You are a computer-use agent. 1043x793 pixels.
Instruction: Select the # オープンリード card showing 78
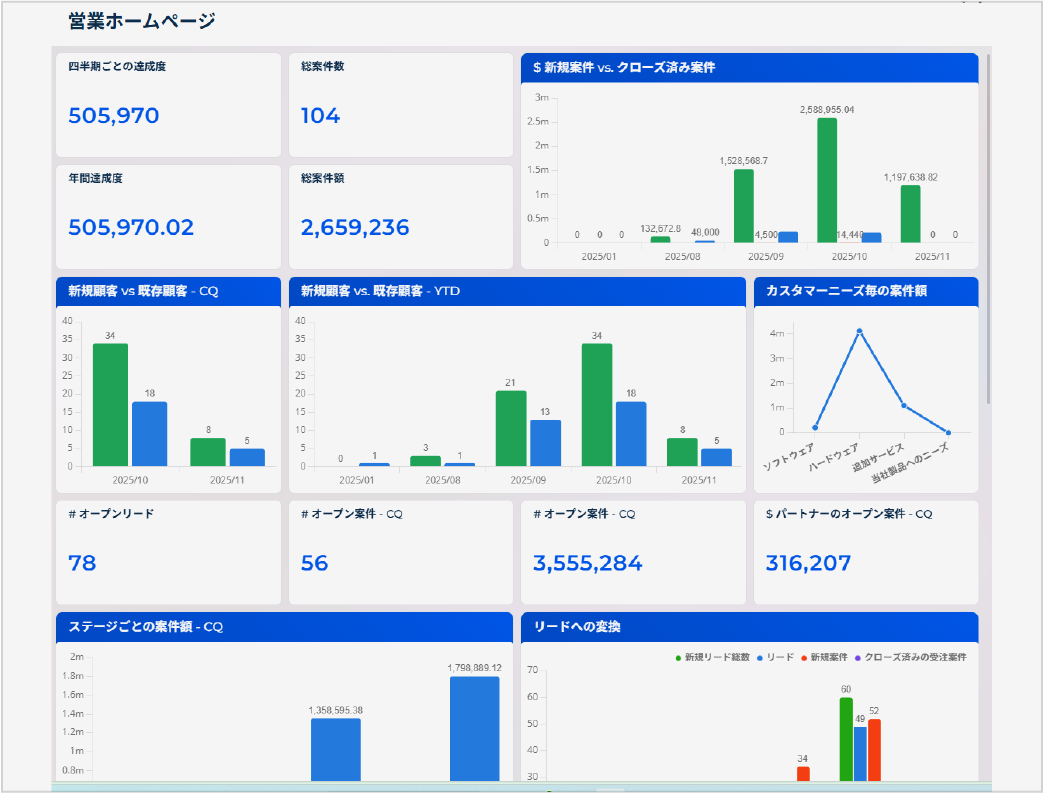click(x=168, y=552)
